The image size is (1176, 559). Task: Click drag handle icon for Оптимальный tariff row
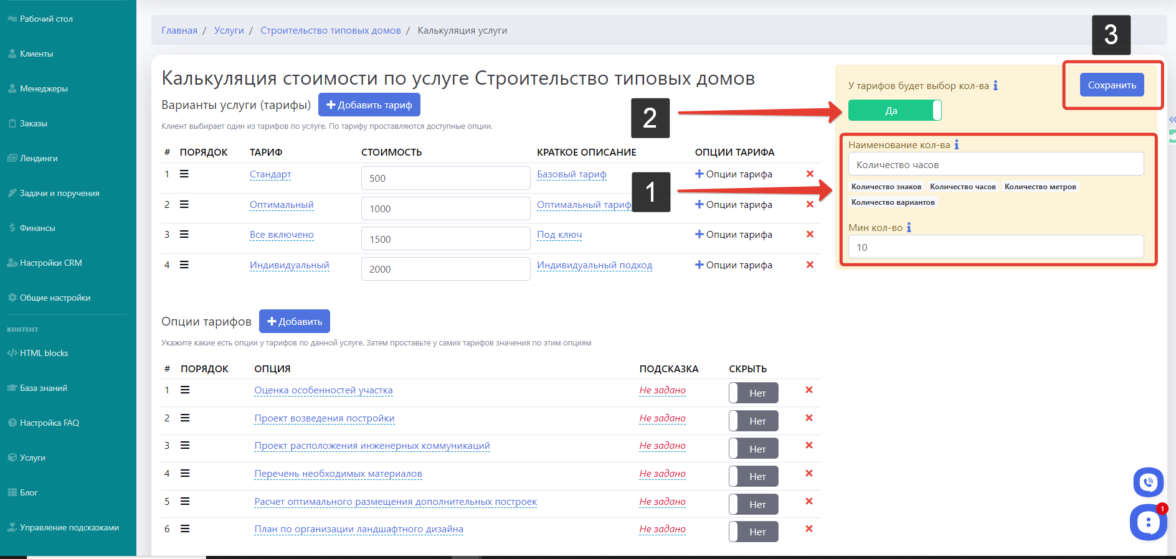(x=184, y=204)
